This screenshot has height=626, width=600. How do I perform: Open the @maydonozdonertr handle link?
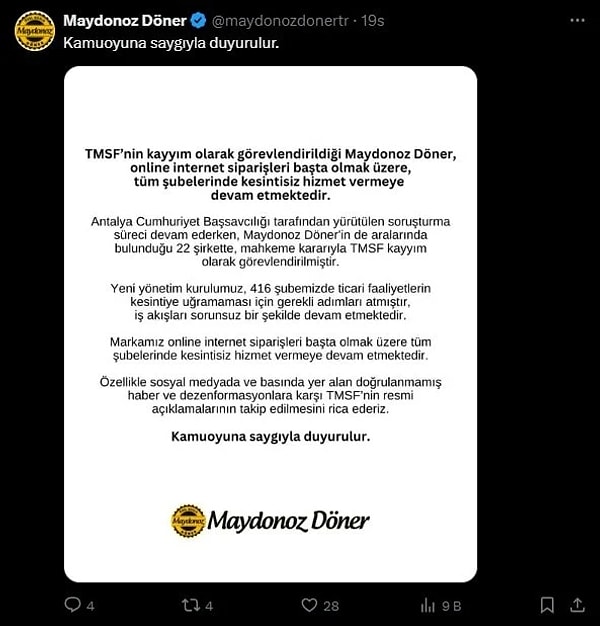280,21
